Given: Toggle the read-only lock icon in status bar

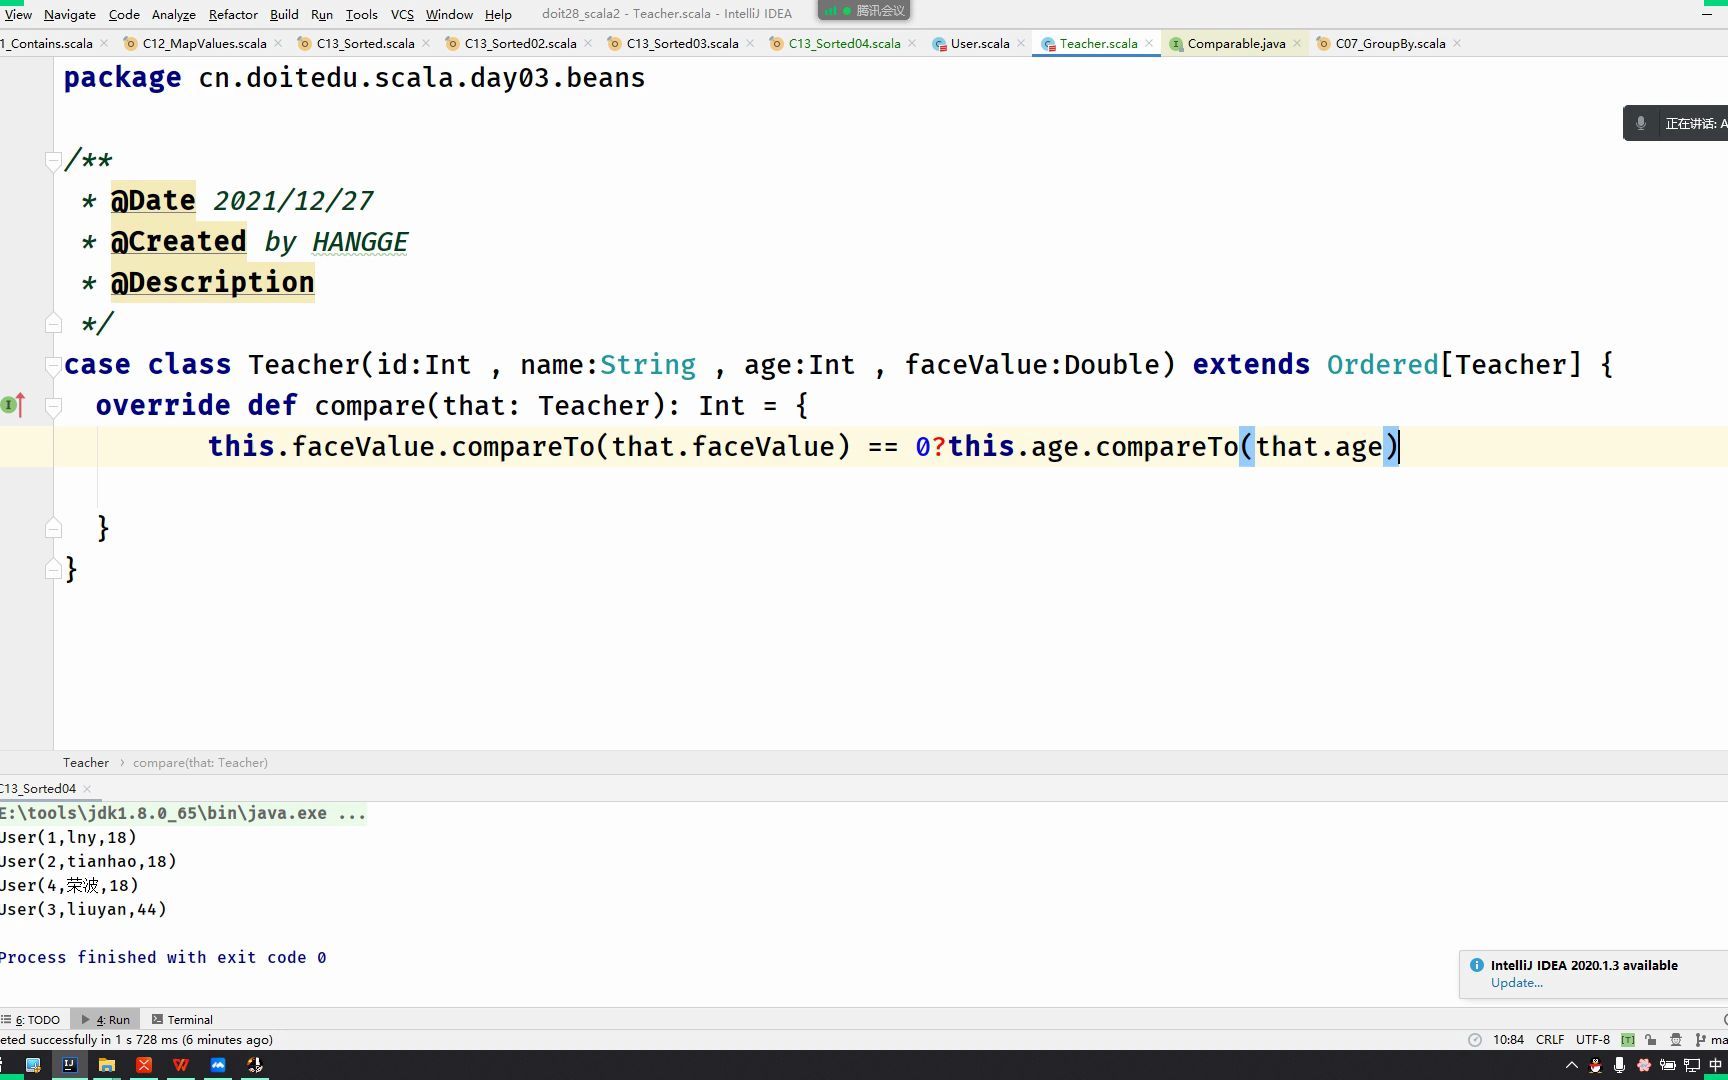Looking at the screenshot, I should click(x=1651, y=1040).
